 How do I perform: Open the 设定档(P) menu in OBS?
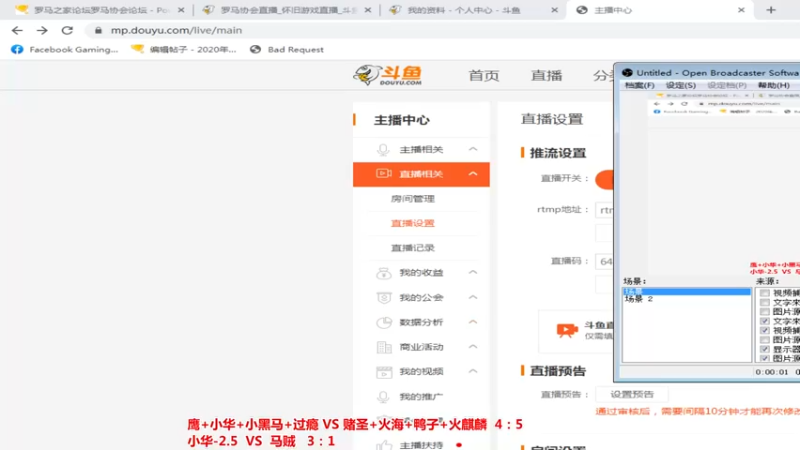coord(727,85)
